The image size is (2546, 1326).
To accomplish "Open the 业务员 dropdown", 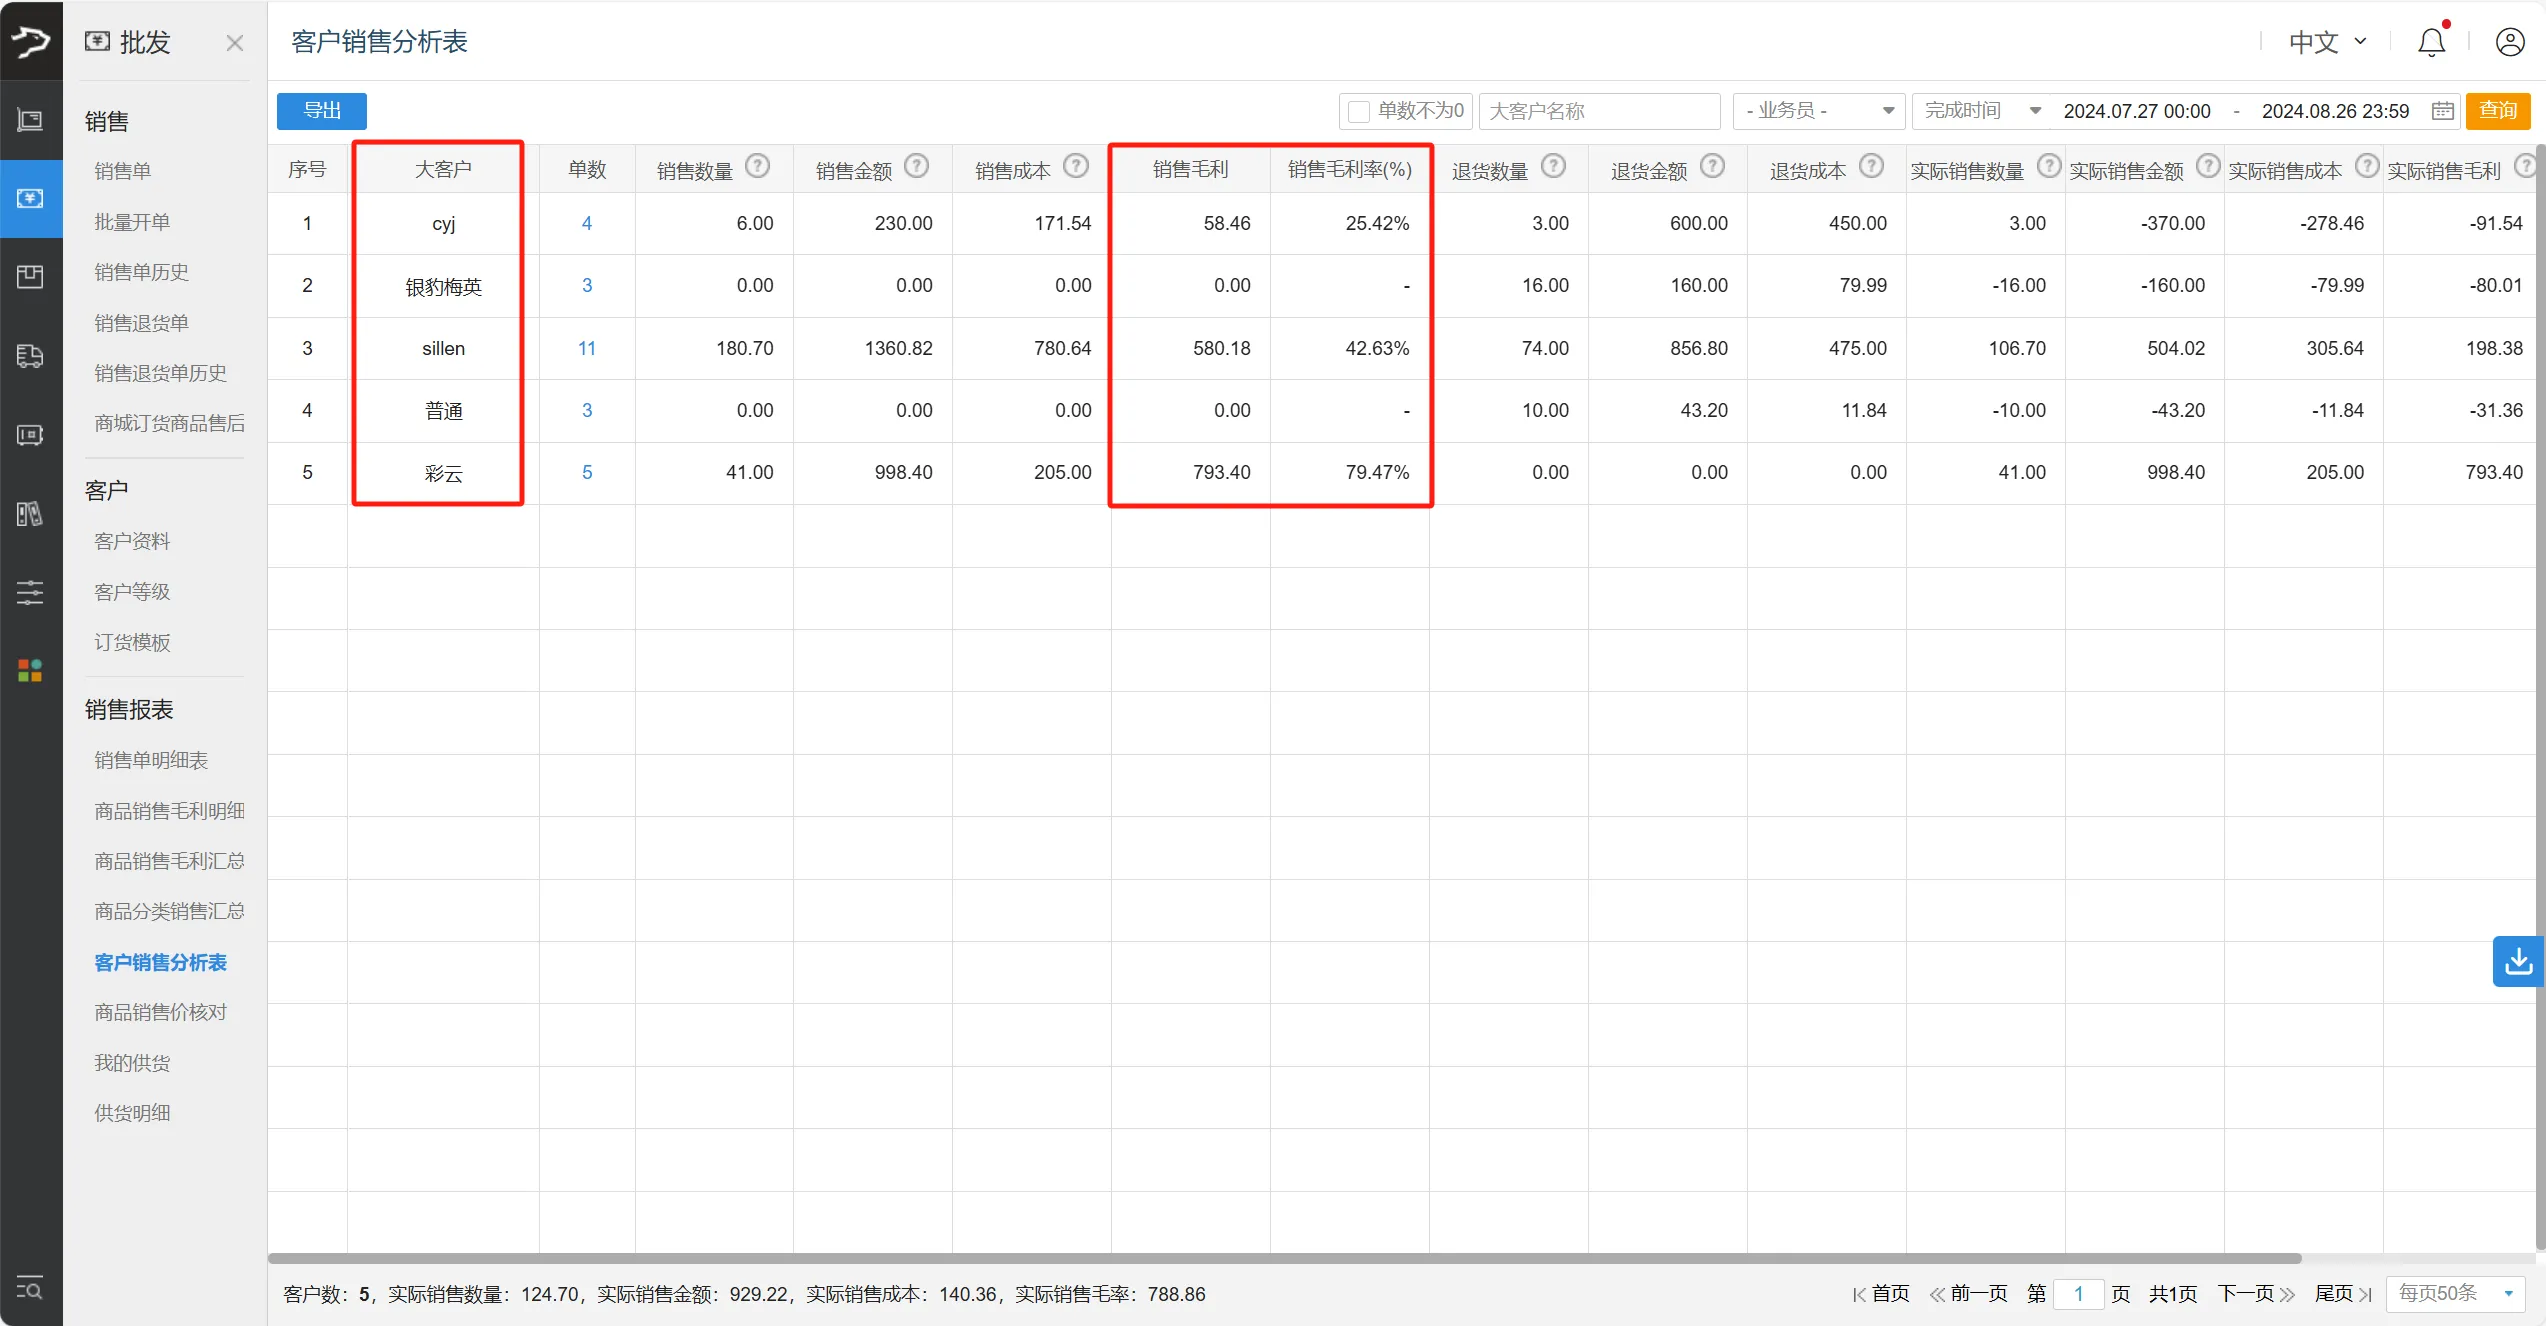I will click(1818, 111).
